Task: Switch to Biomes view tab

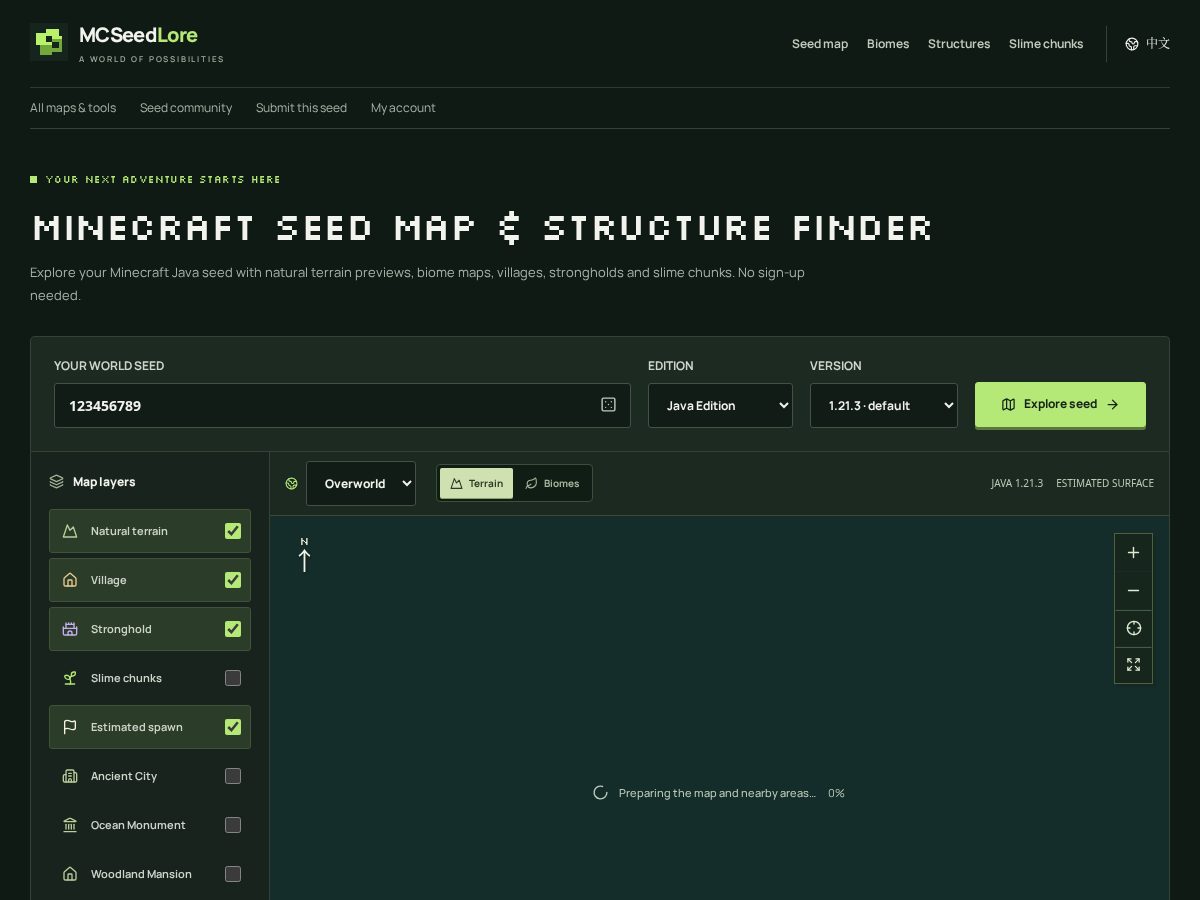Action: (552, 483)
